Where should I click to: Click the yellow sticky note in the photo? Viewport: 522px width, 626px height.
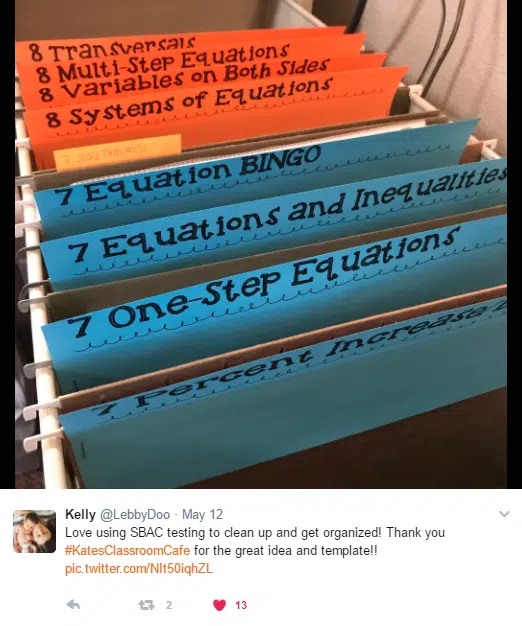pos(117,152)
